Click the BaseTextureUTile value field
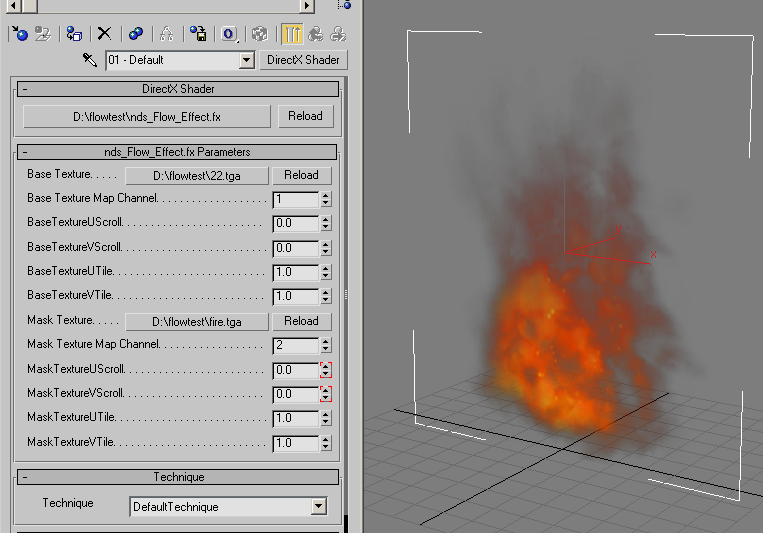The image size is (763, 533). 296,272
